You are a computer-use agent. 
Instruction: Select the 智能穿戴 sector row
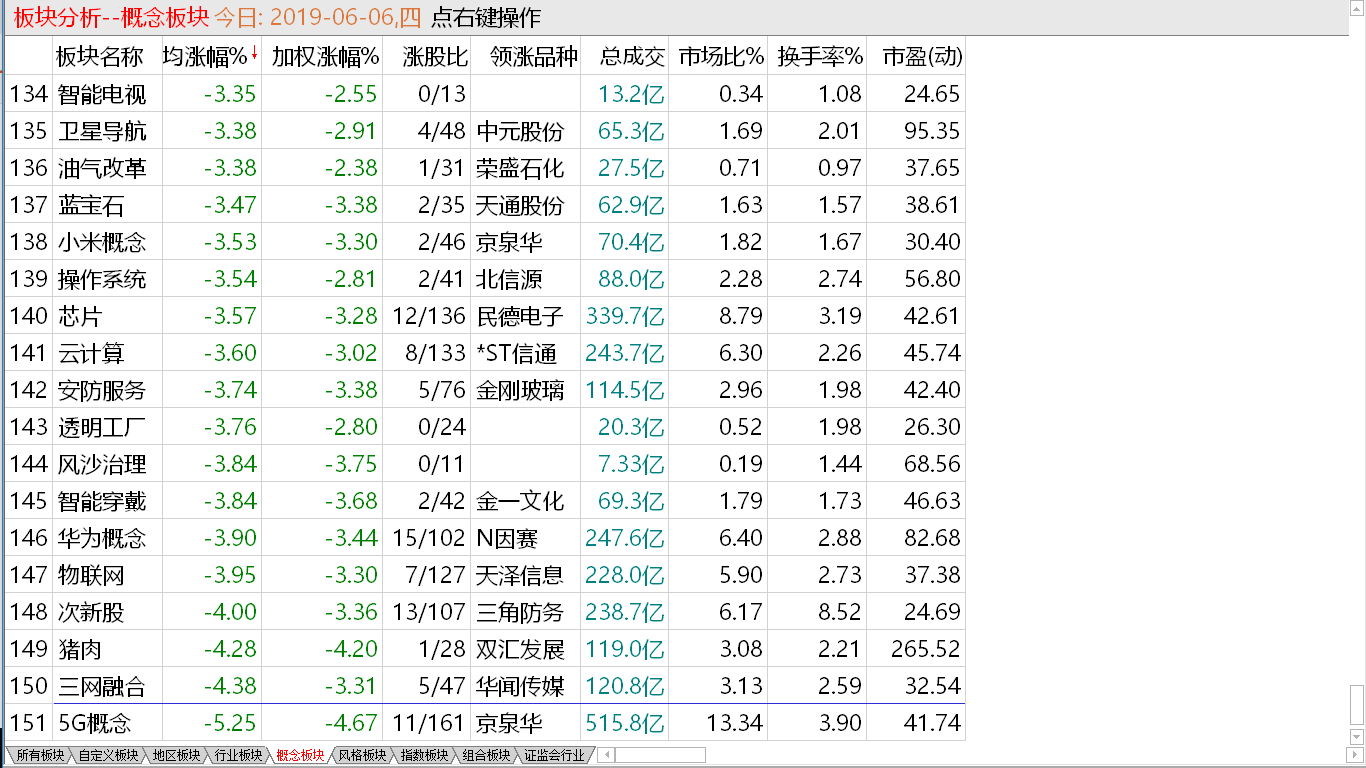click(x=485, y=501)
